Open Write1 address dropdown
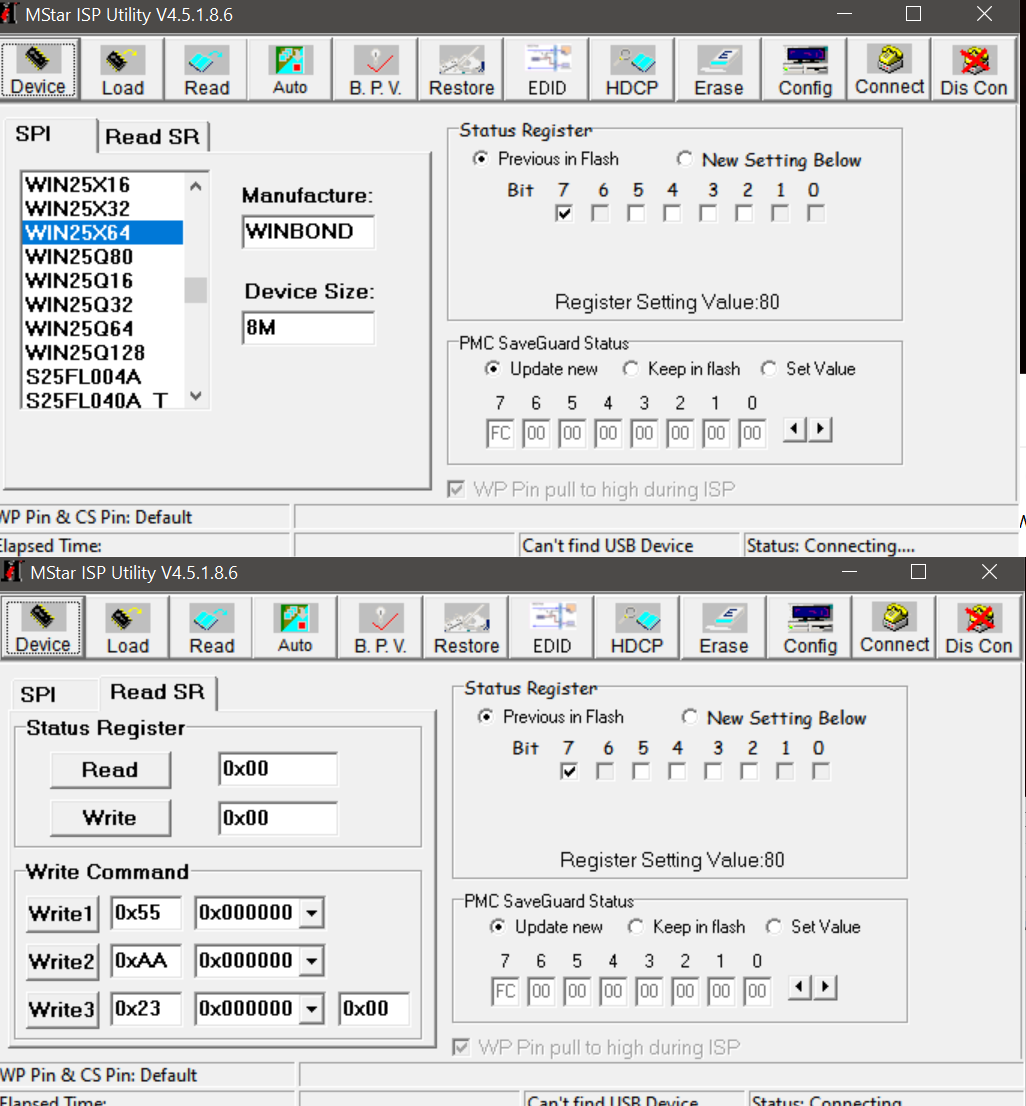Image resolution: width=1026 pixels, height=1106 pixels. click(x=311, y=913)
